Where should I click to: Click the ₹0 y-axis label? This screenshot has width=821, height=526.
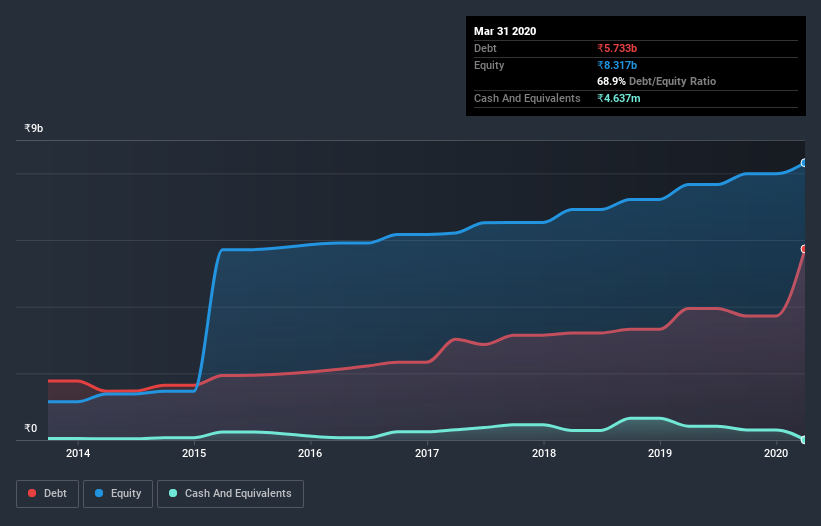31,428
